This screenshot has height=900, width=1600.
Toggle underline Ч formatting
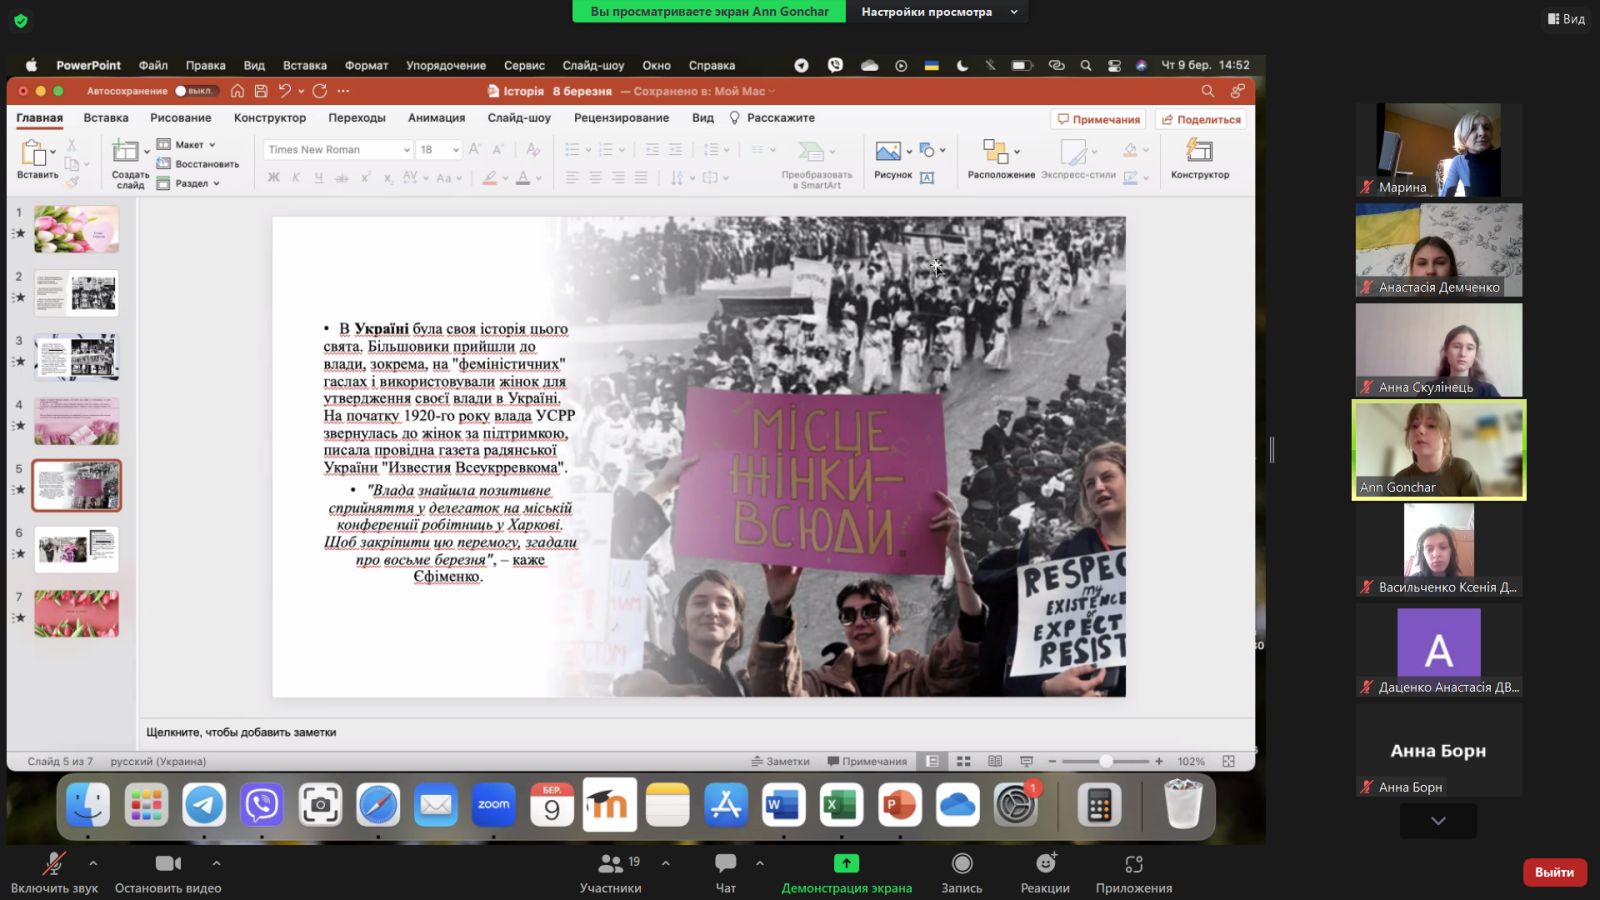click(319, 178)
